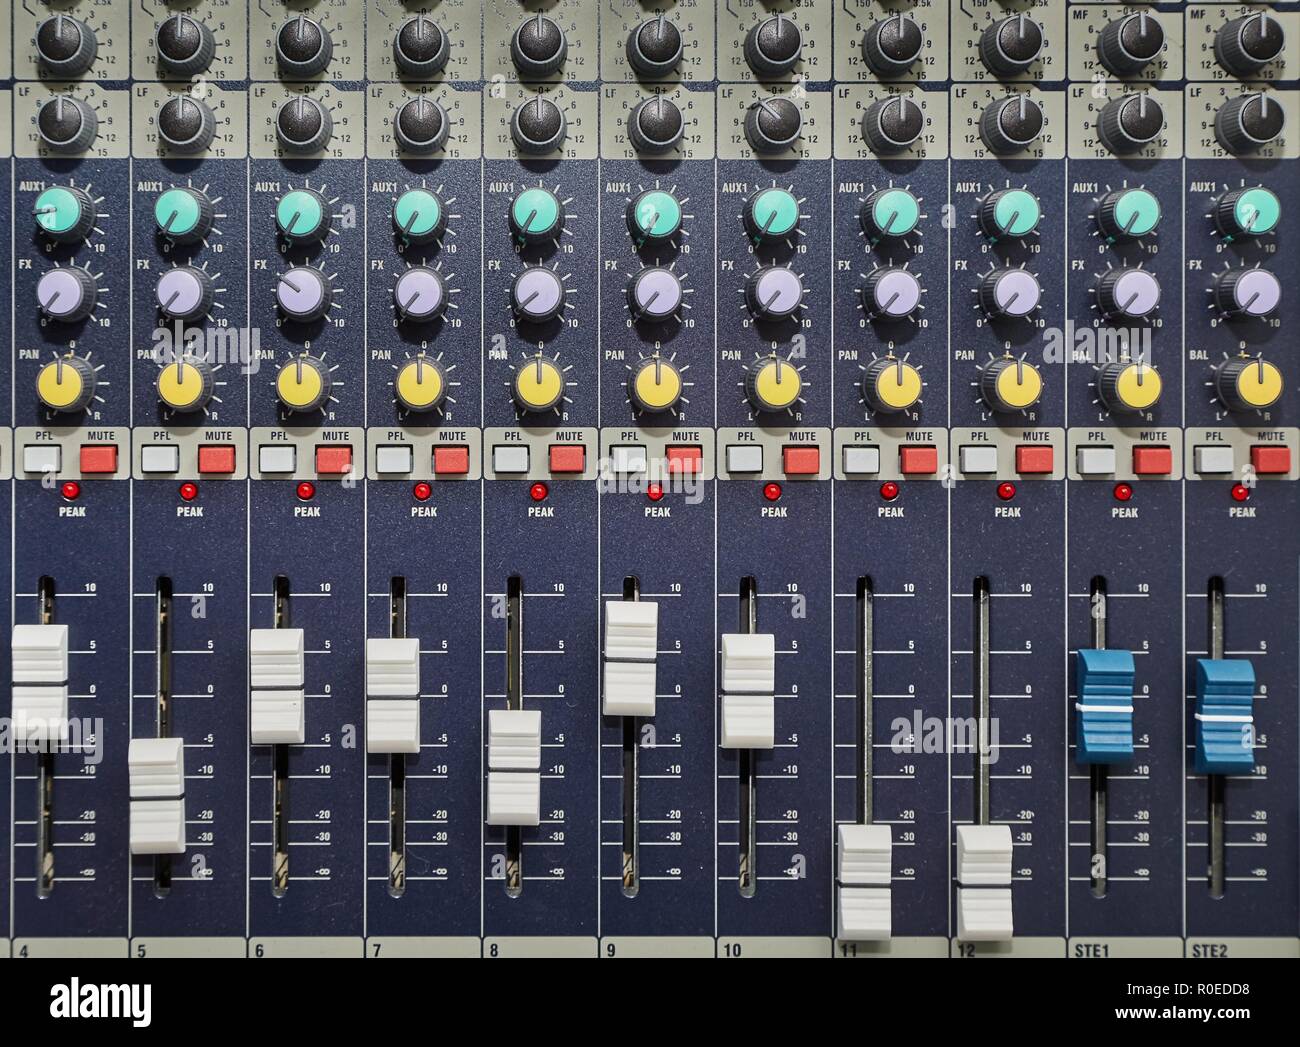
Task: Click the 'STE2' channel label
Action: point(1208,950)
